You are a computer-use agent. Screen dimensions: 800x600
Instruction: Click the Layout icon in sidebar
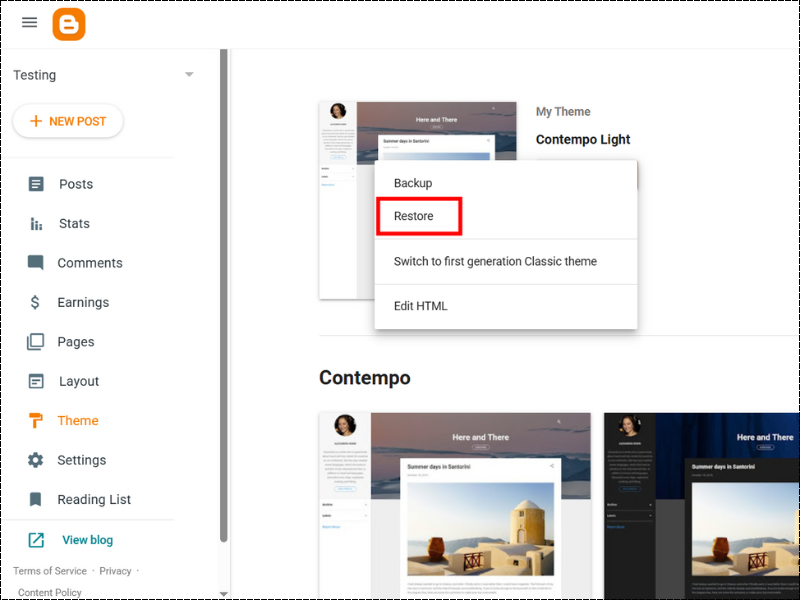[36, 381]
